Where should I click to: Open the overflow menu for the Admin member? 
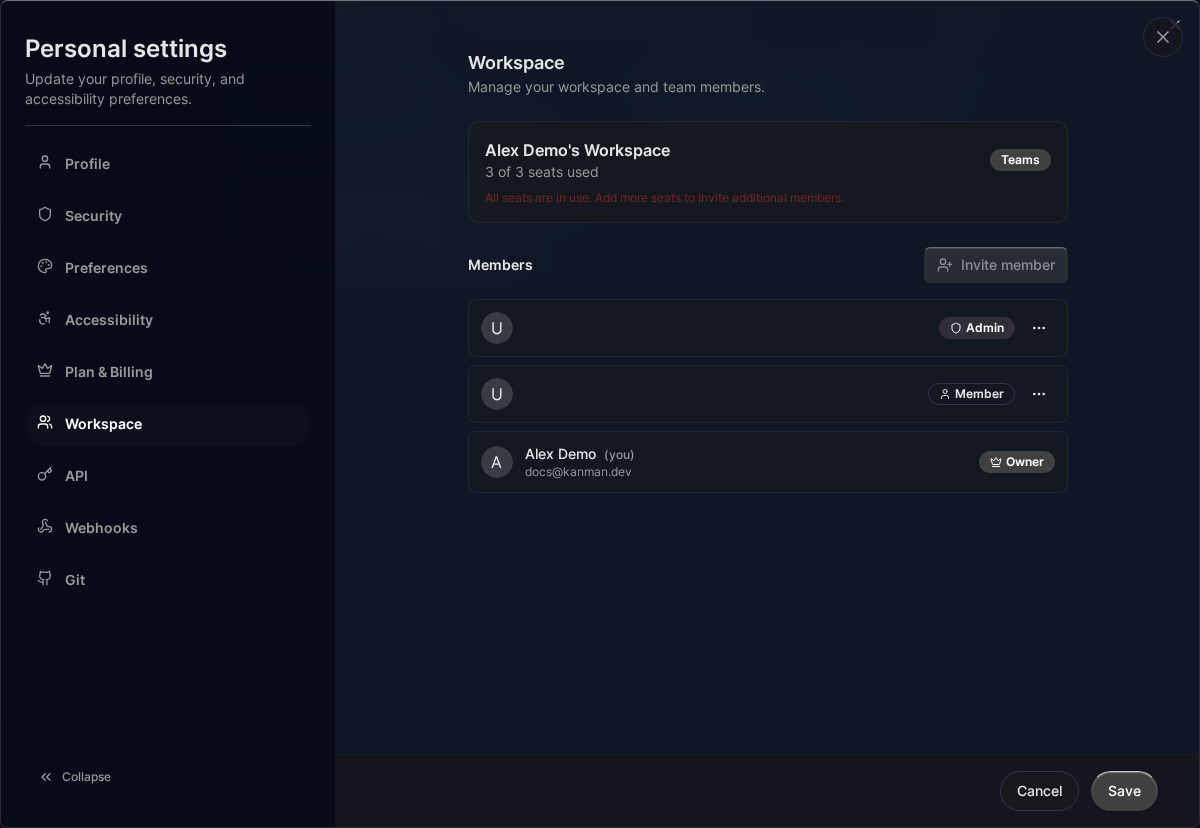tap(1039, 328)
